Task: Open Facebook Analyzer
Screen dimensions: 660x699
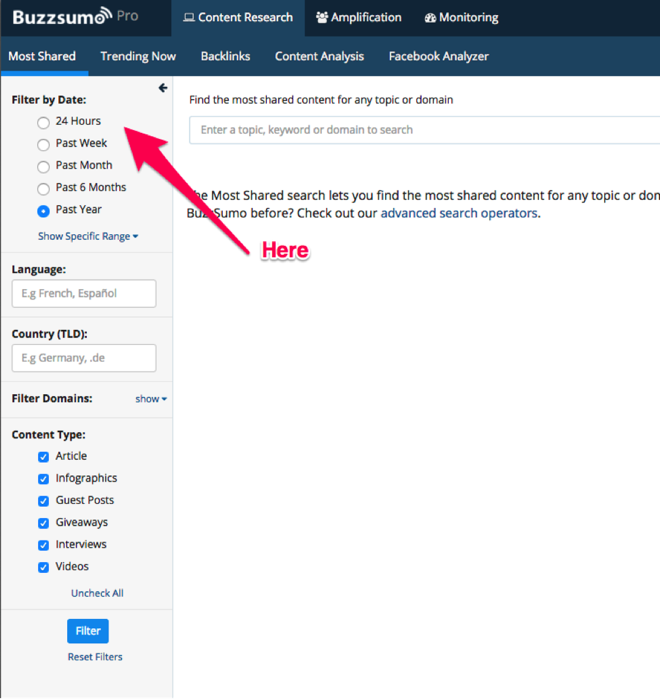Action: tap(439, 56)
